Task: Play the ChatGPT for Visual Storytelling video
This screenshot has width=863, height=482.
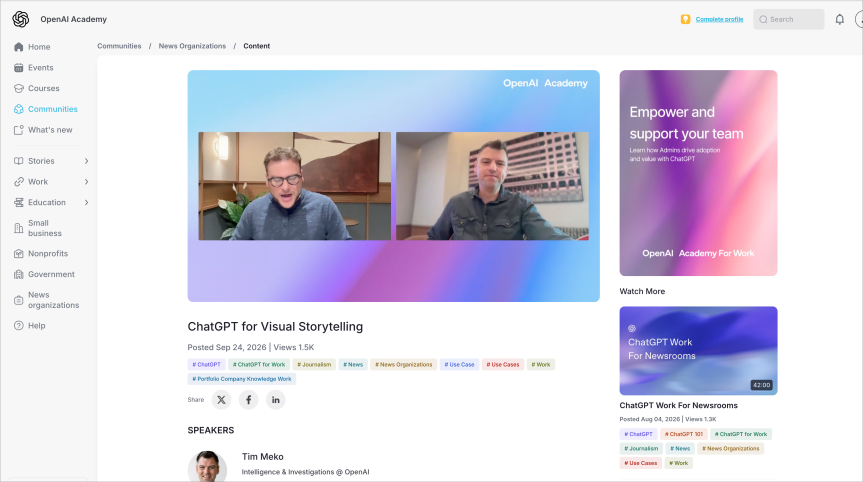Action: 394,186
